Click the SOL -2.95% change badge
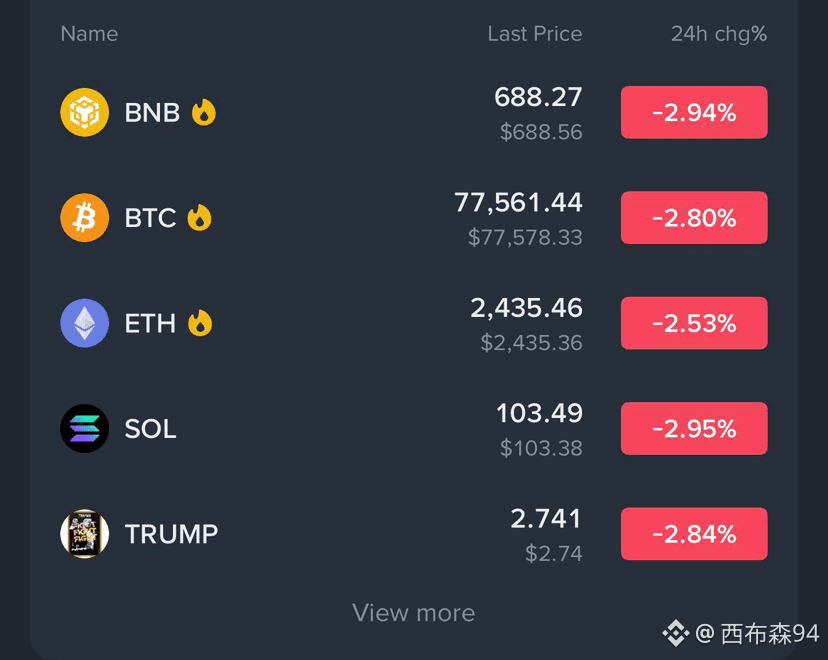Image resolution: width=828 pixels, height=660 pixels. 694,428
